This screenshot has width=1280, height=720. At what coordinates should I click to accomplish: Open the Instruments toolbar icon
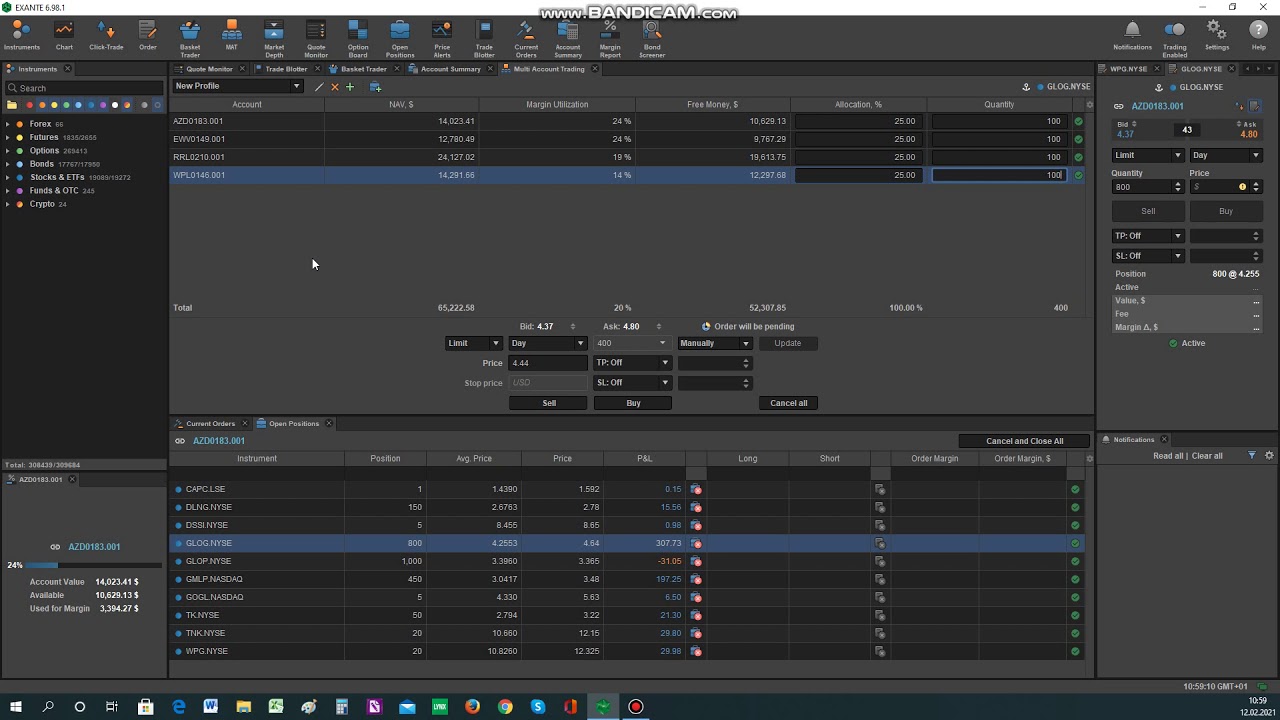pos(21,36)
